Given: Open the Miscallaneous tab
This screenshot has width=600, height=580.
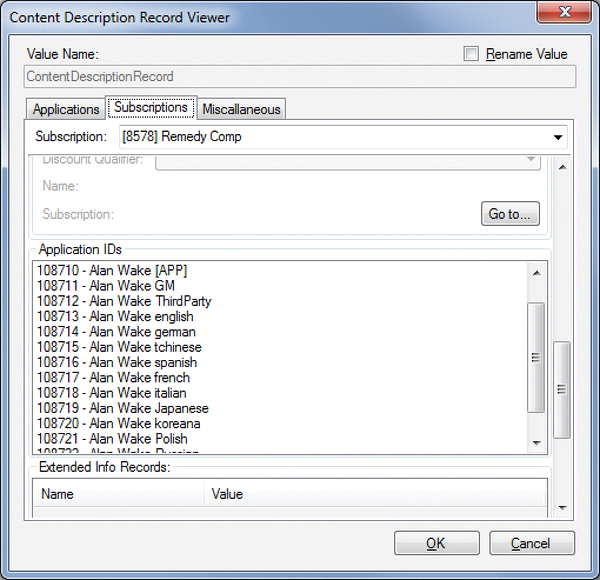Looking at the screenshot, I should (242, 109).
